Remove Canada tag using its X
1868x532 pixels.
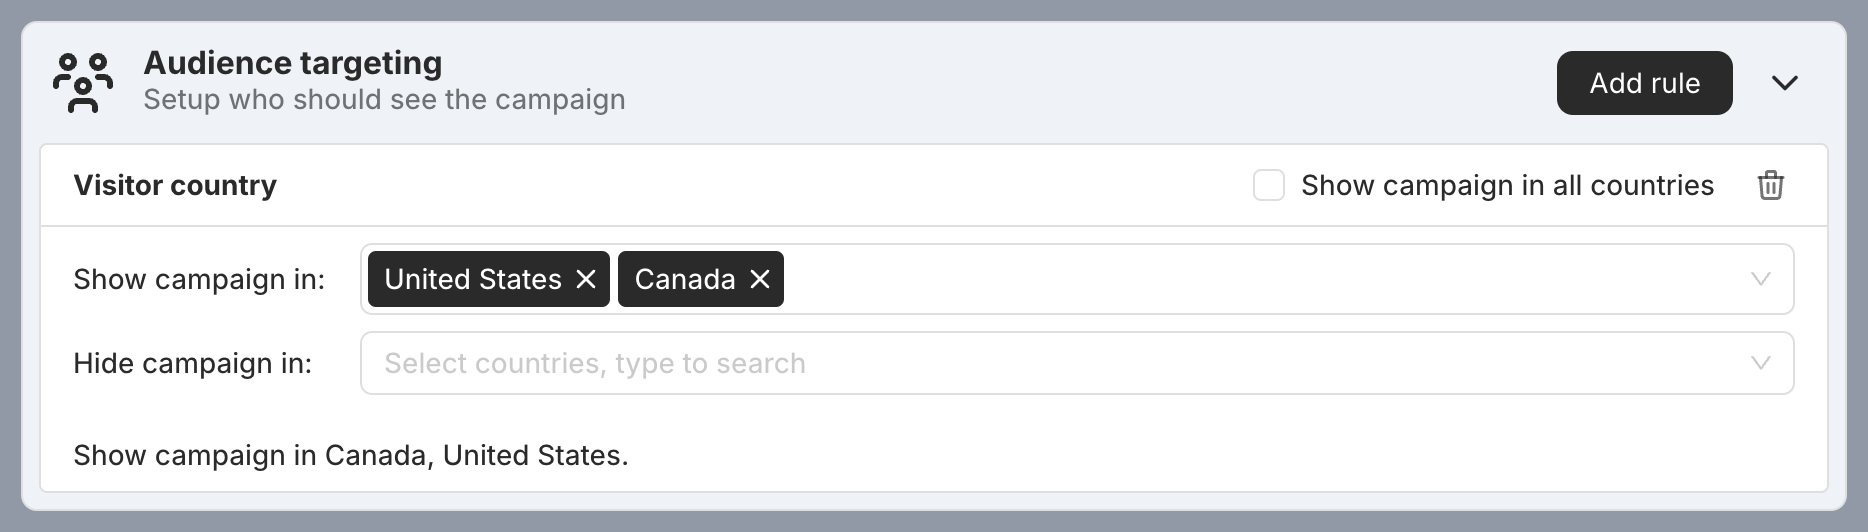coord(760,279)
